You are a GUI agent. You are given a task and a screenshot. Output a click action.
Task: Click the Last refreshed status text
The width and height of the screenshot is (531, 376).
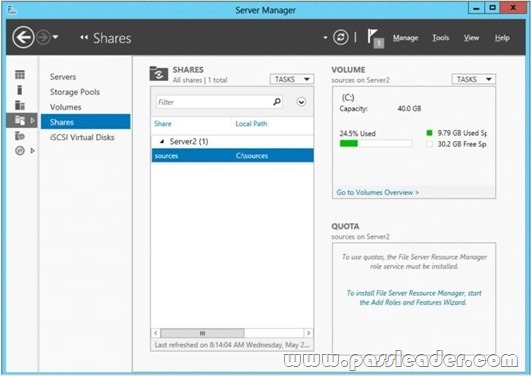click(232, 345)
